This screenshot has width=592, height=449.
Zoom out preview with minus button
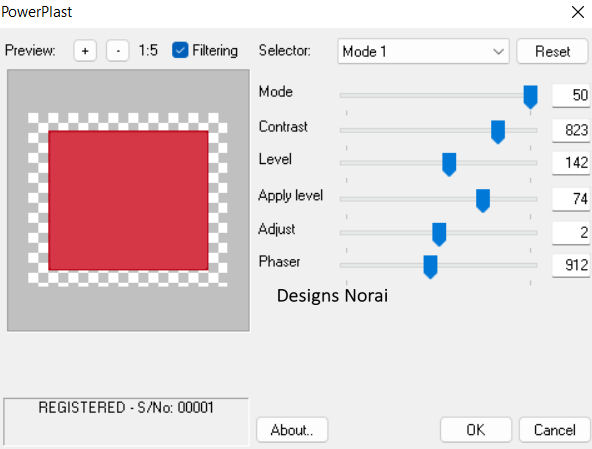(118, 51)
